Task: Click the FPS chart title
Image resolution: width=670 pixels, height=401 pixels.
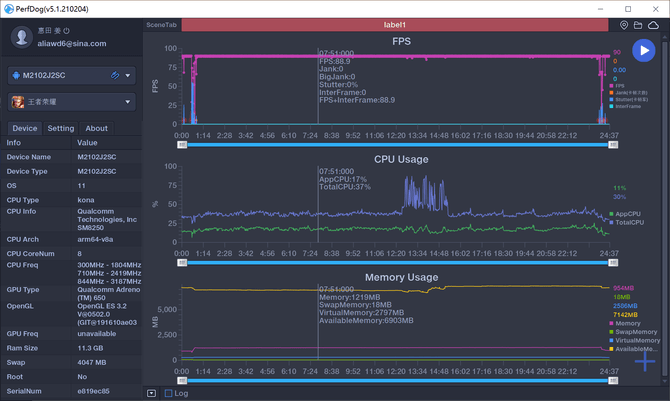Action: [x=402, y=41]
